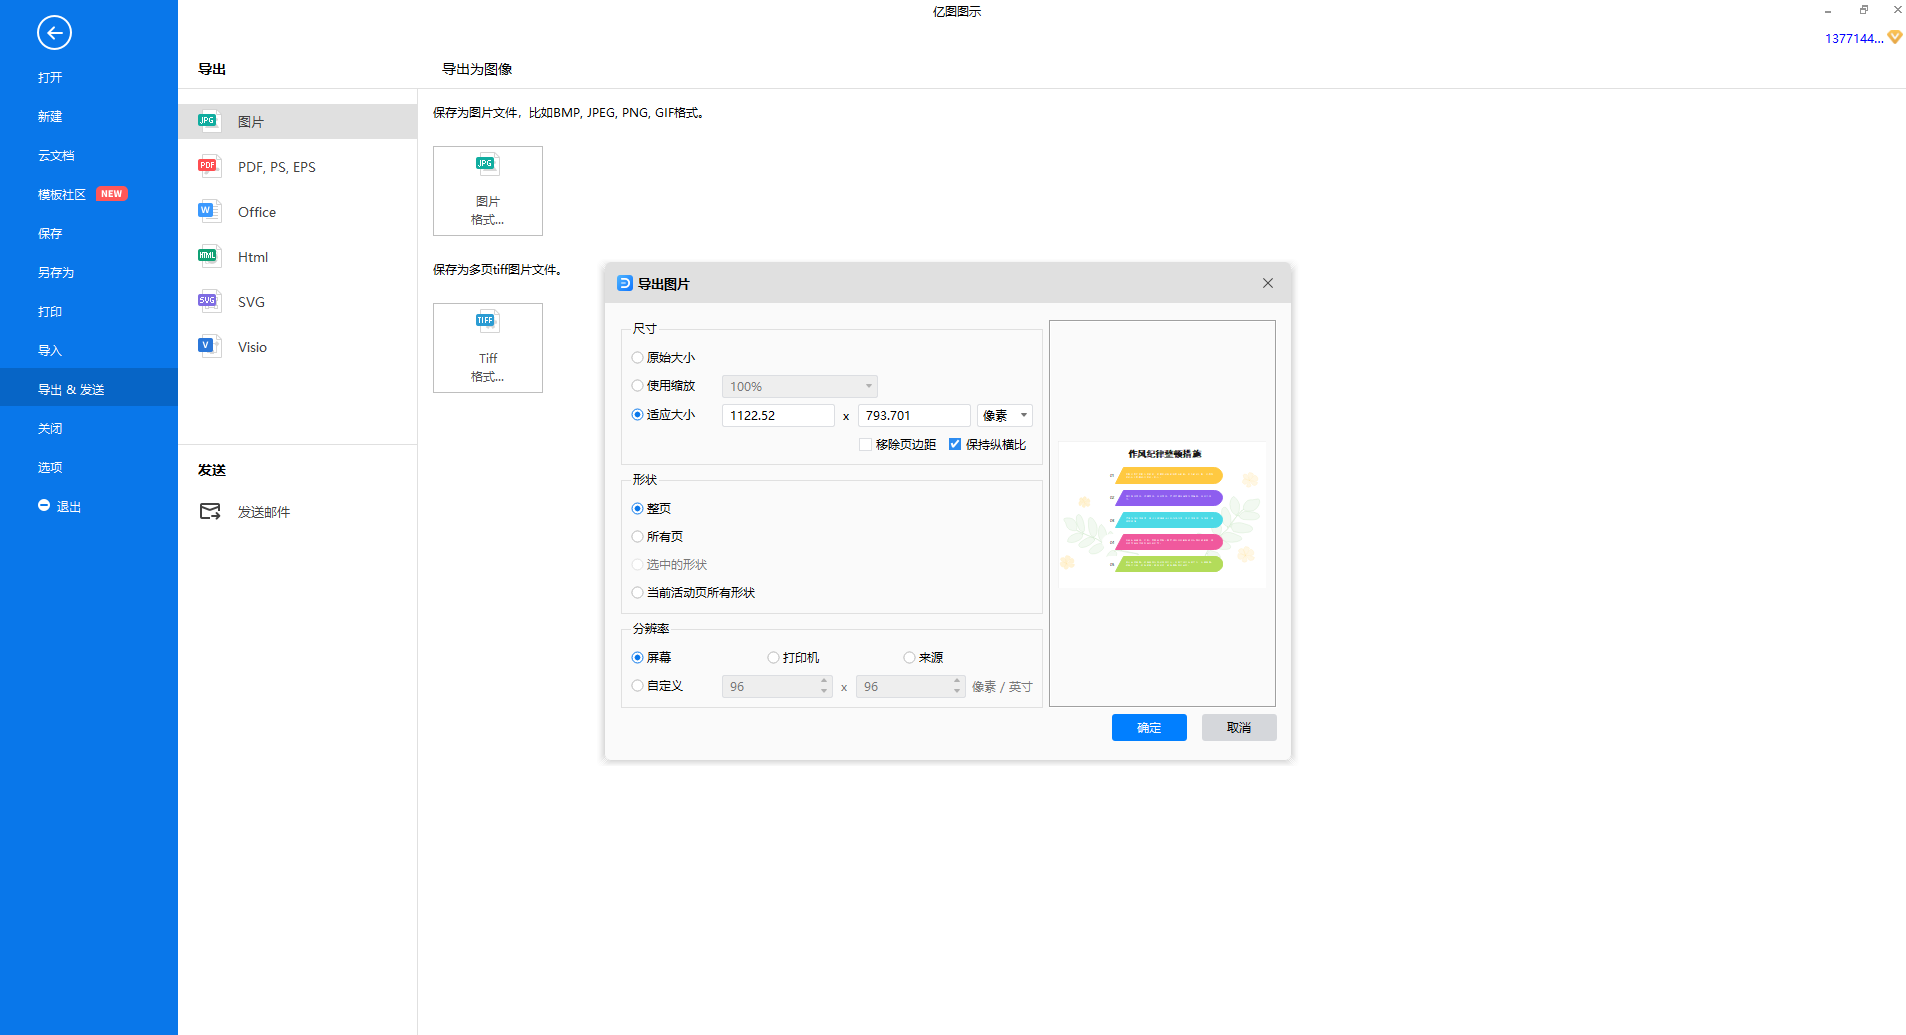
Task: Click the account name 1377144...
Action: coord(1854,38)
